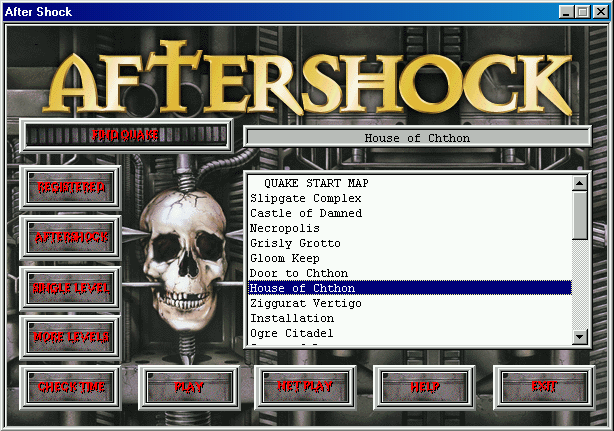Select Slipgate Complex in the list
This screenshot has height=431, width=614.
click(410, 198)
